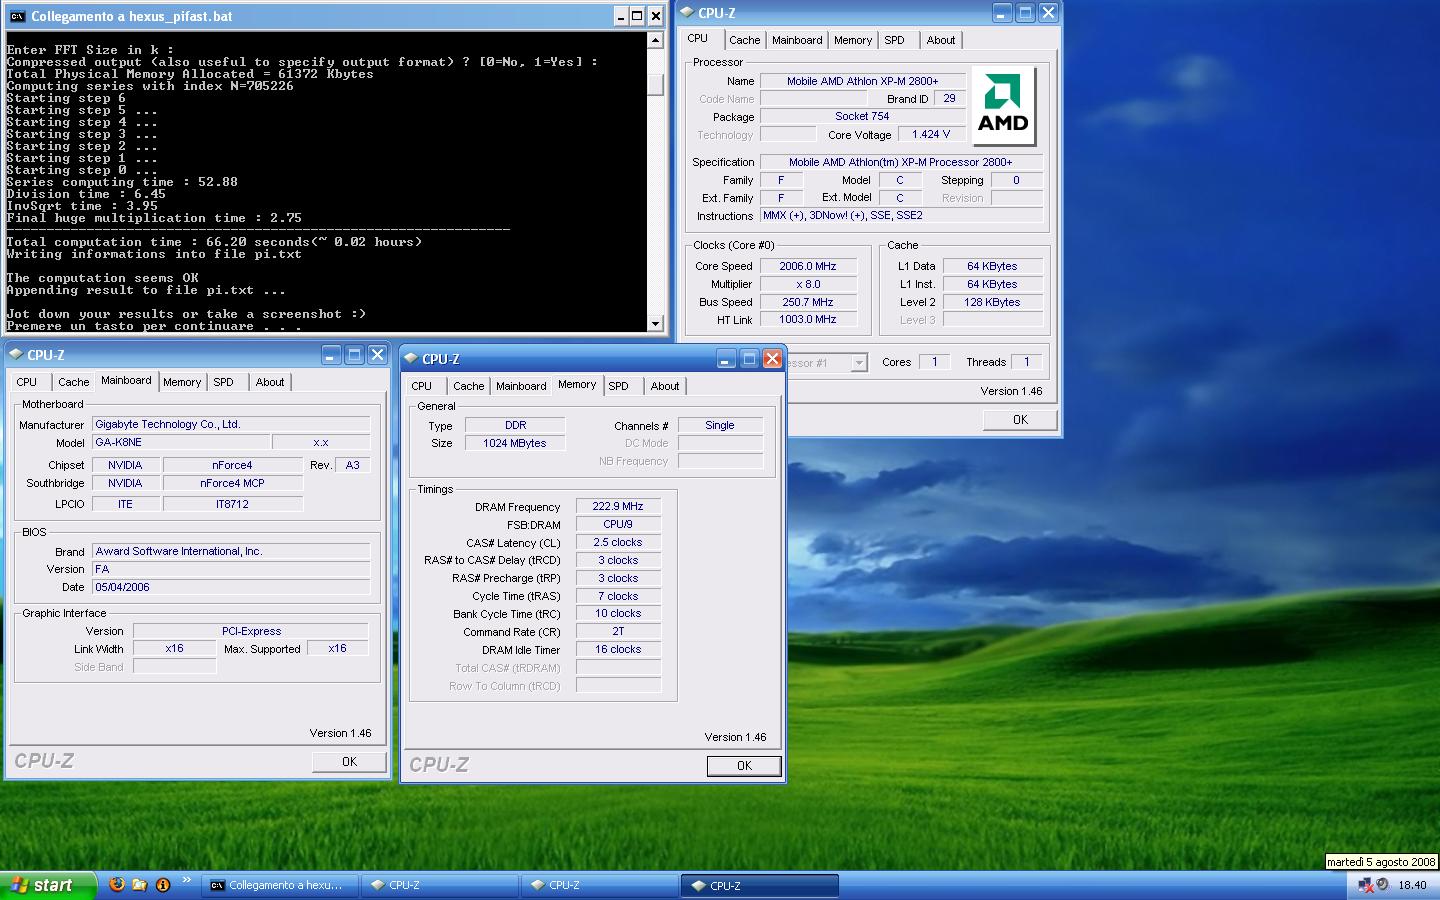
Task: Select Cache tab in Mainboard CPU-Z window
Action: (73, 382)
